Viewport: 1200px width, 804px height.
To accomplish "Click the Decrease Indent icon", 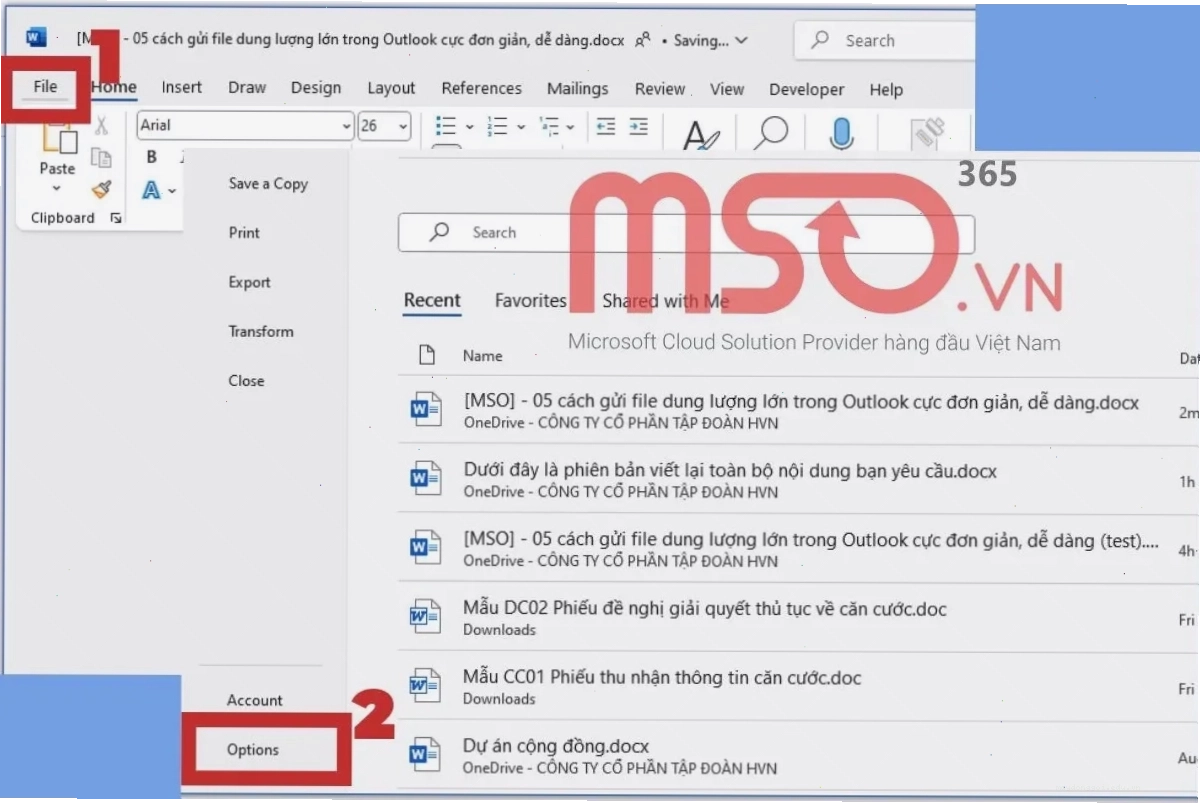I will coord(606,127).
